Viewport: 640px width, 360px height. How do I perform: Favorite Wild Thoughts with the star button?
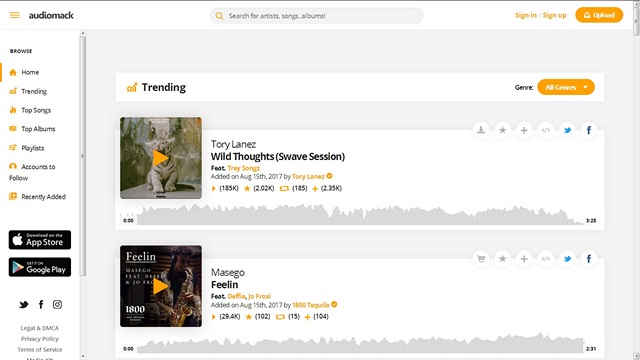click(x=502, y=130)
